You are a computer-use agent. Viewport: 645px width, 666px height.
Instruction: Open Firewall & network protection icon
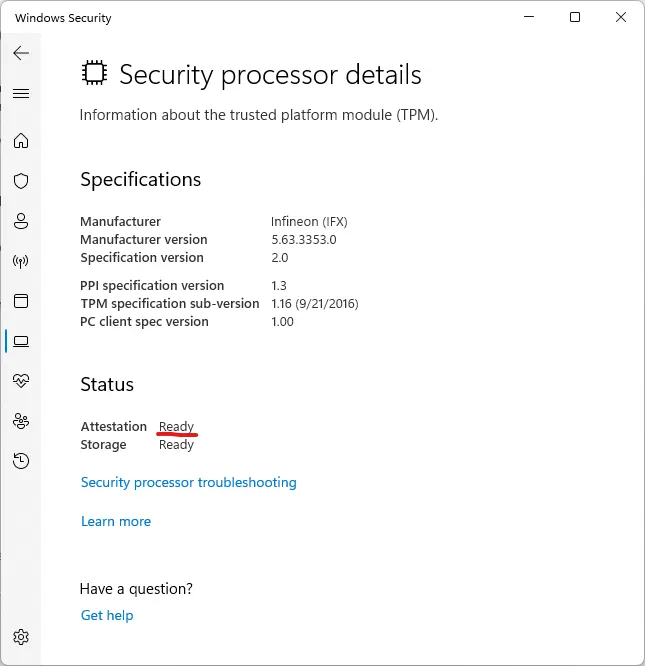21,261
